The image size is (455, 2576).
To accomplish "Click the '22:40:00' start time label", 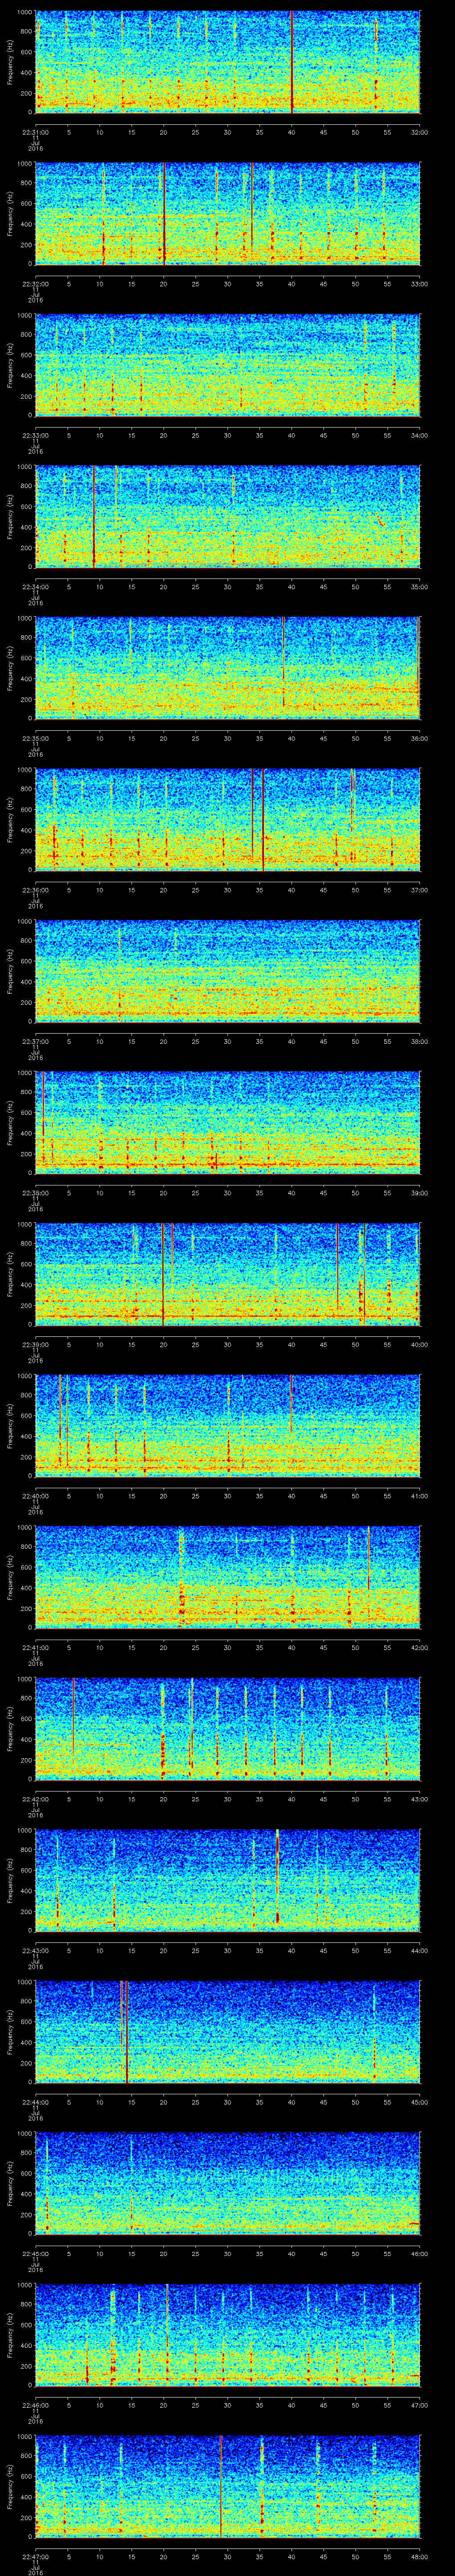I will 36,1496.
